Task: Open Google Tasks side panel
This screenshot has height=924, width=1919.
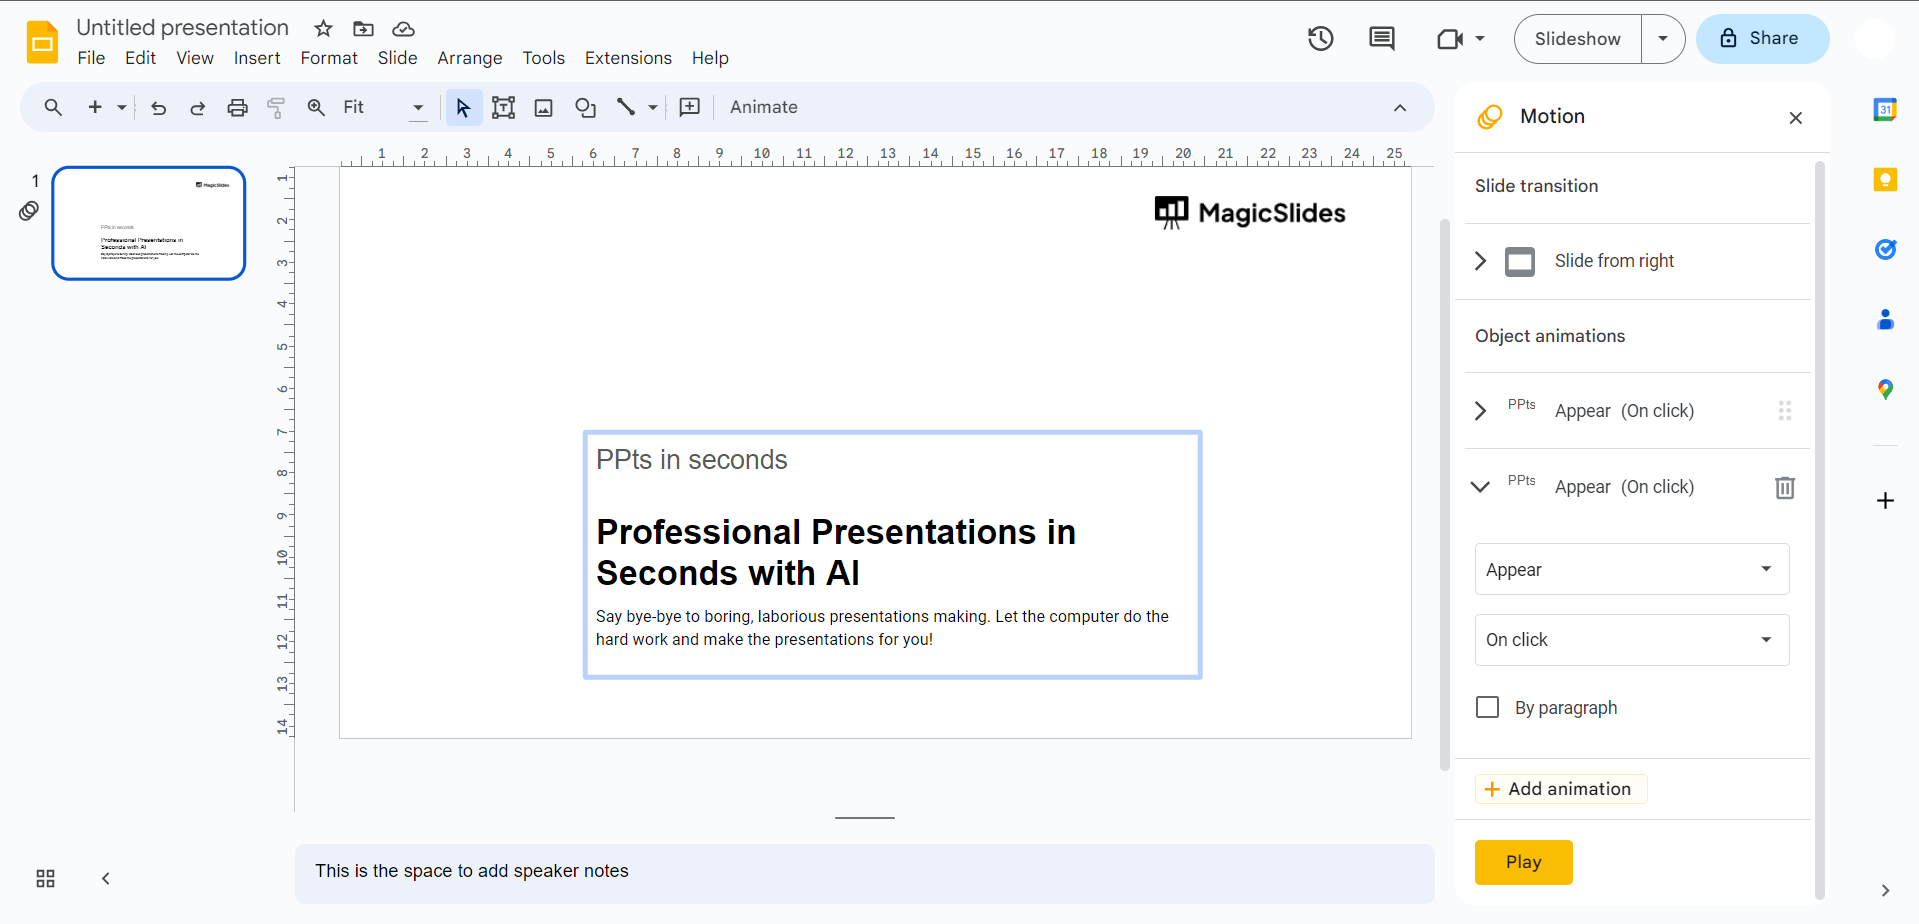Action: click(1885, 249)
